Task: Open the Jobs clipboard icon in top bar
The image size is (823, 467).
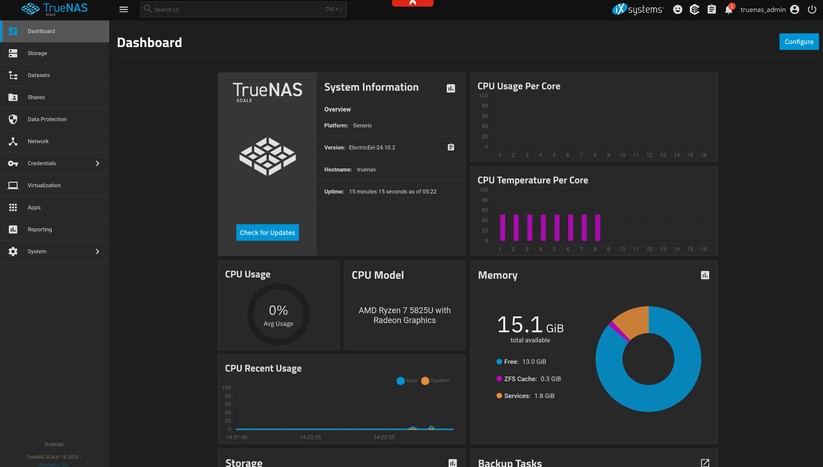Action: (x=711, y=9)
